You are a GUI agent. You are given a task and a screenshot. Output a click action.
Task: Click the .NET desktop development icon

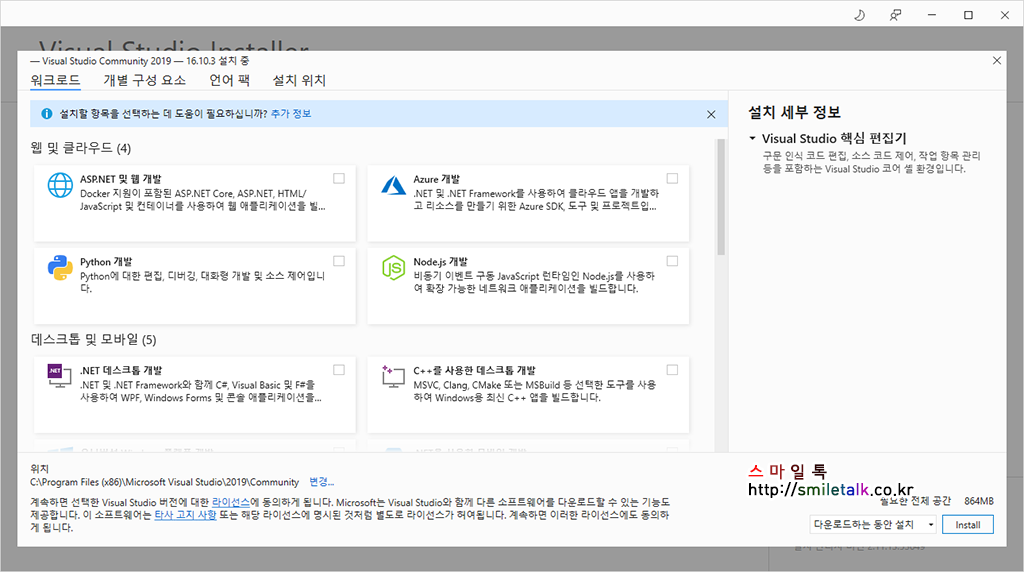pos(59,376)
